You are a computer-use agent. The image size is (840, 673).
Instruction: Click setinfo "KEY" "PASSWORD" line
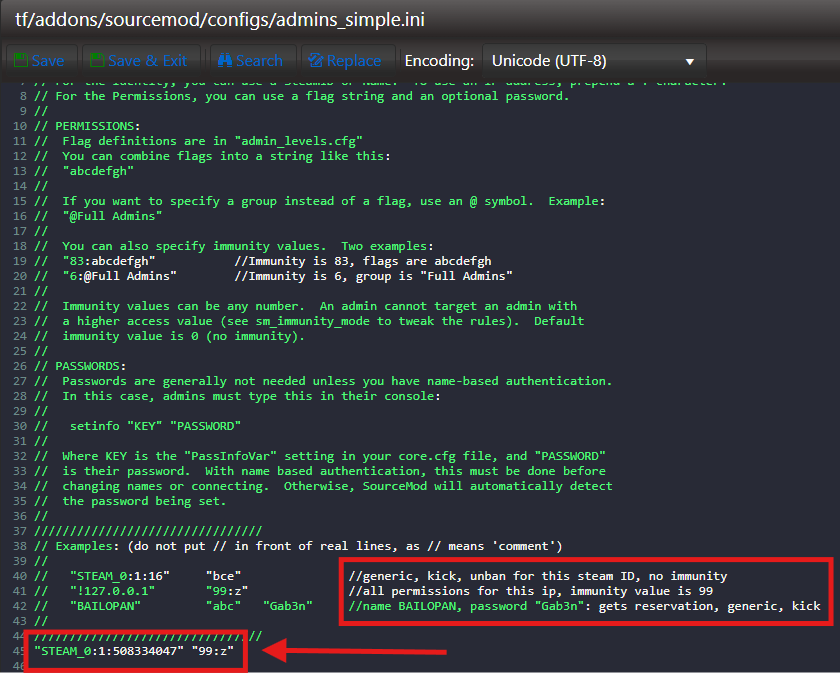[x=155, y=426]
